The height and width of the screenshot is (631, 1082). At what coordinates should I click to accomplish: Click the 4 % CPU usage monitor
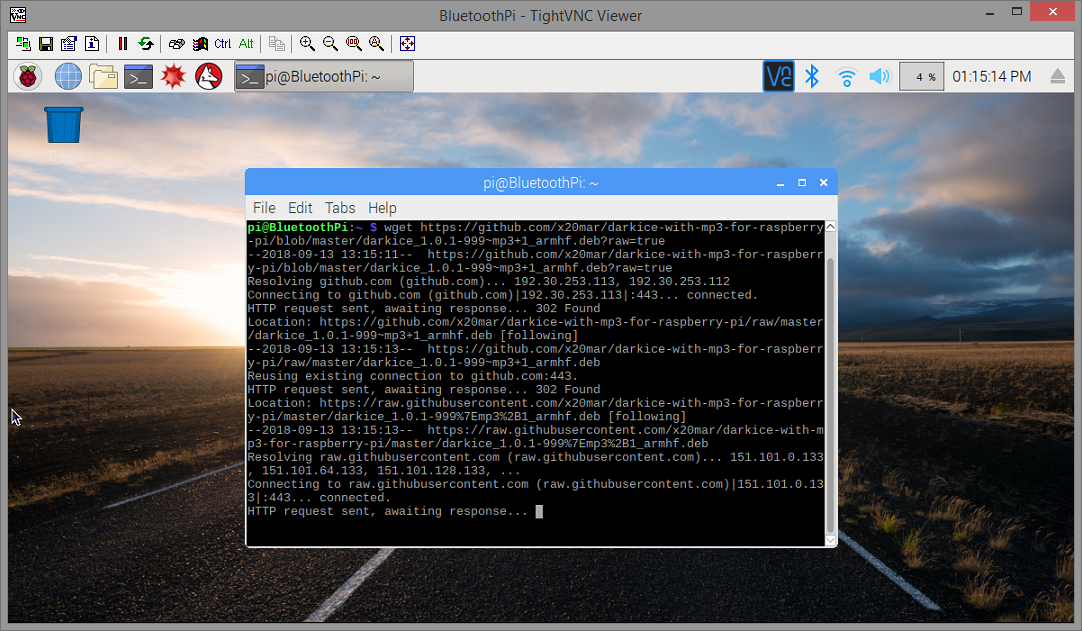point(921,77)
